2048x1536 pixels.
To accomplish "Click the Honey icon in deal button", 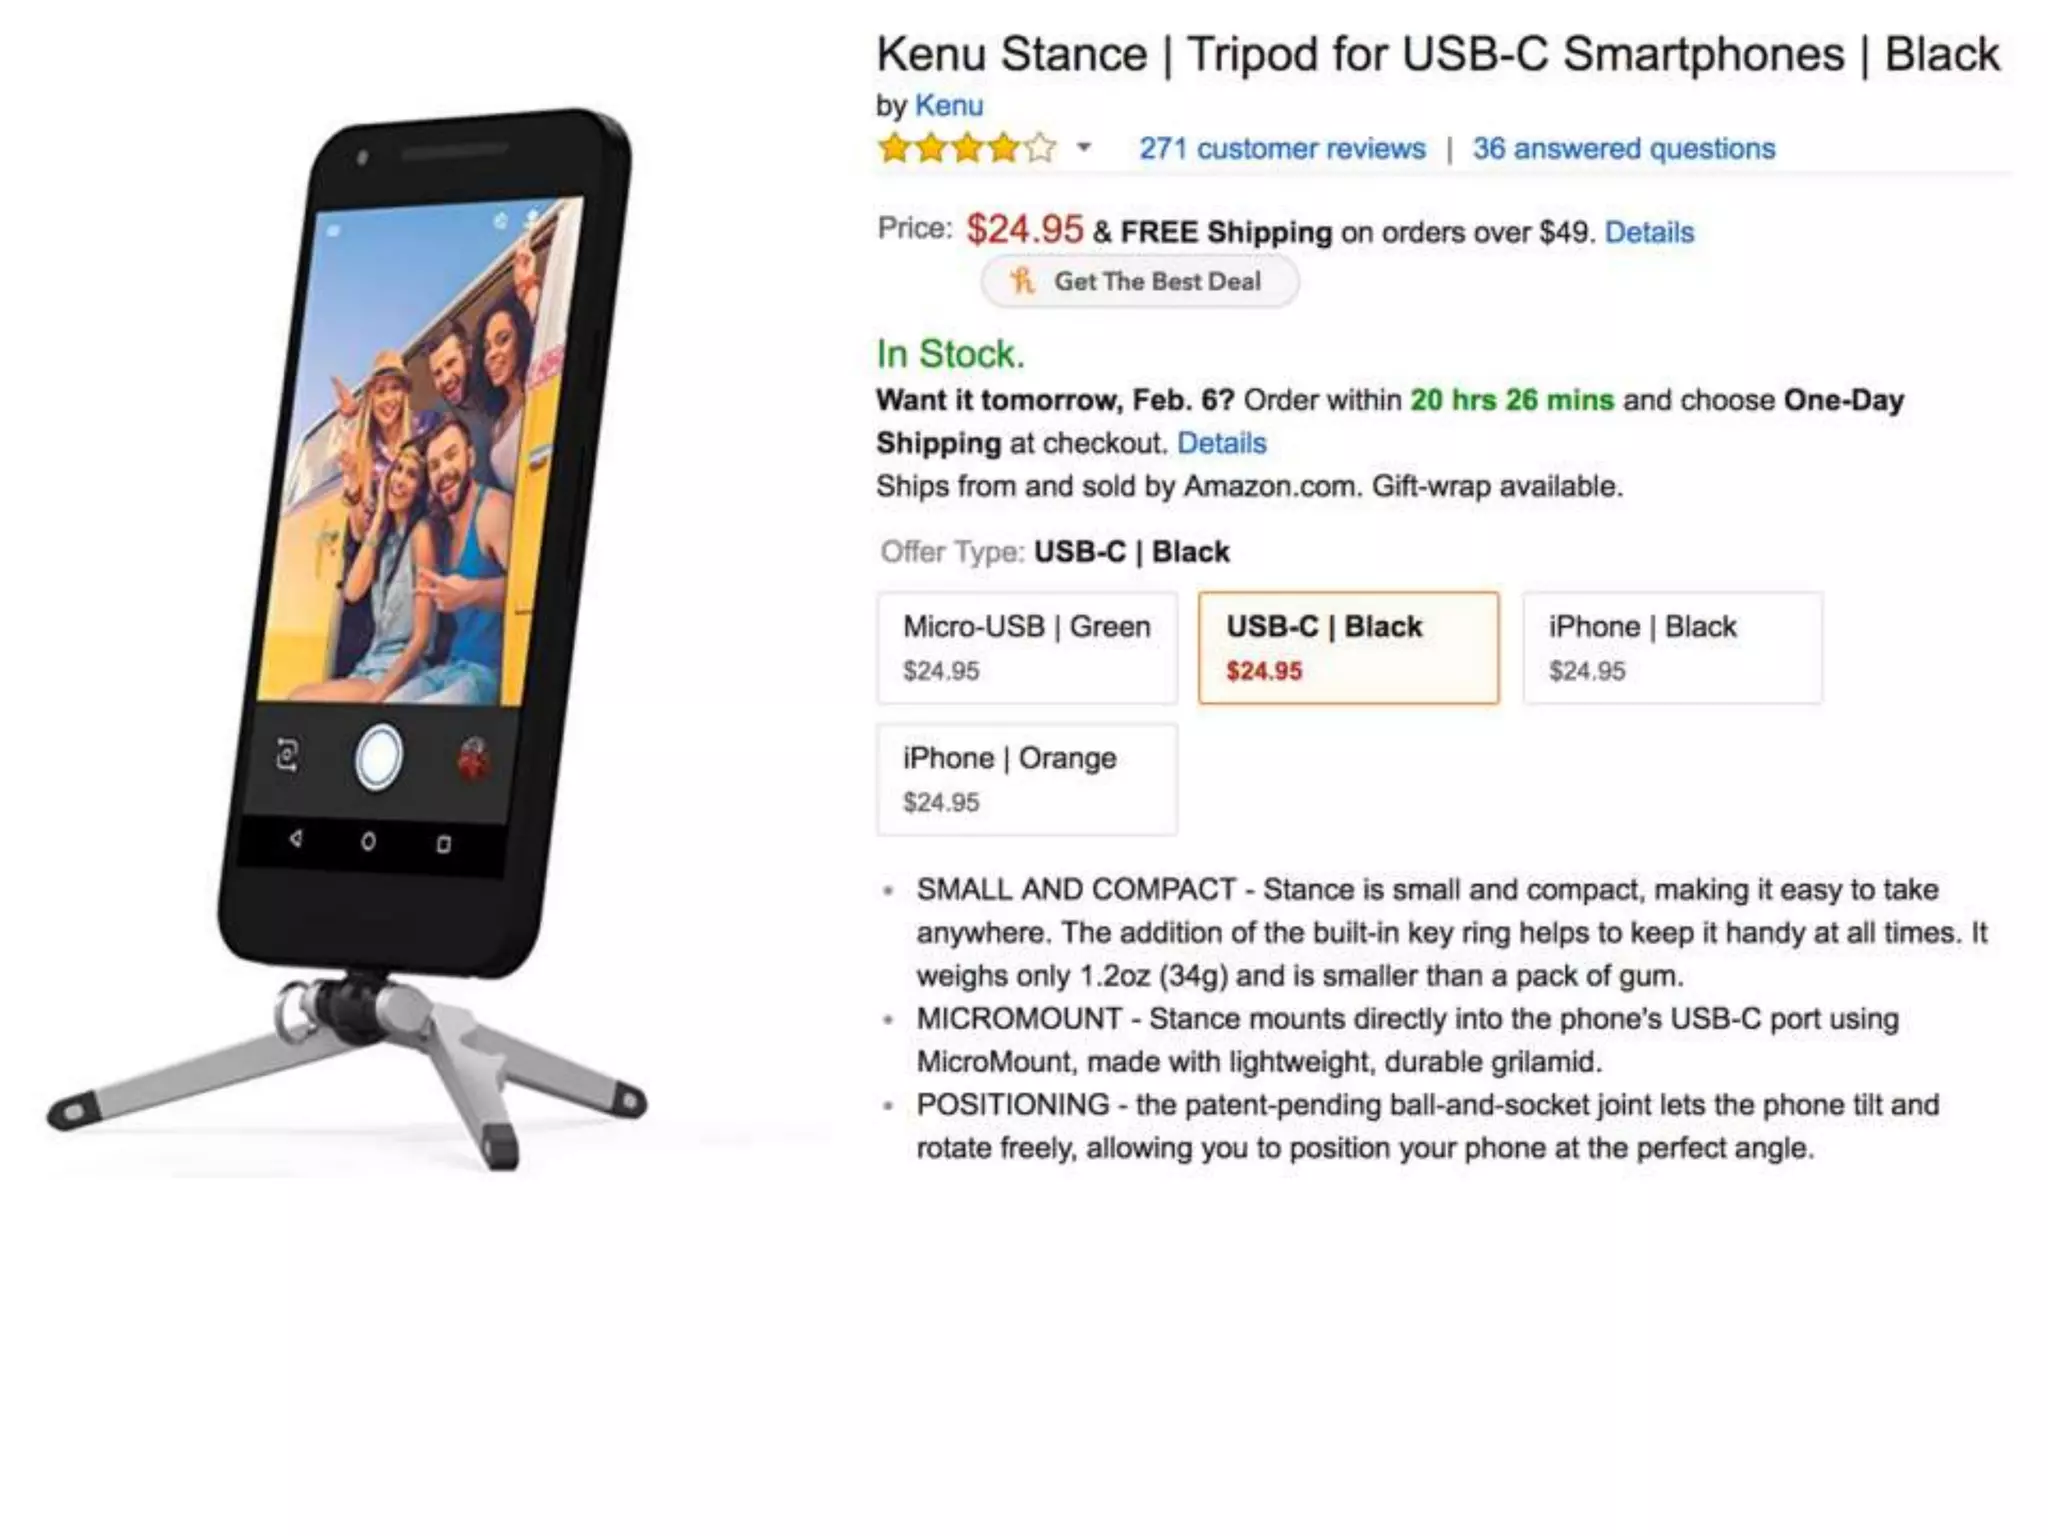I will click(1022, 281).
